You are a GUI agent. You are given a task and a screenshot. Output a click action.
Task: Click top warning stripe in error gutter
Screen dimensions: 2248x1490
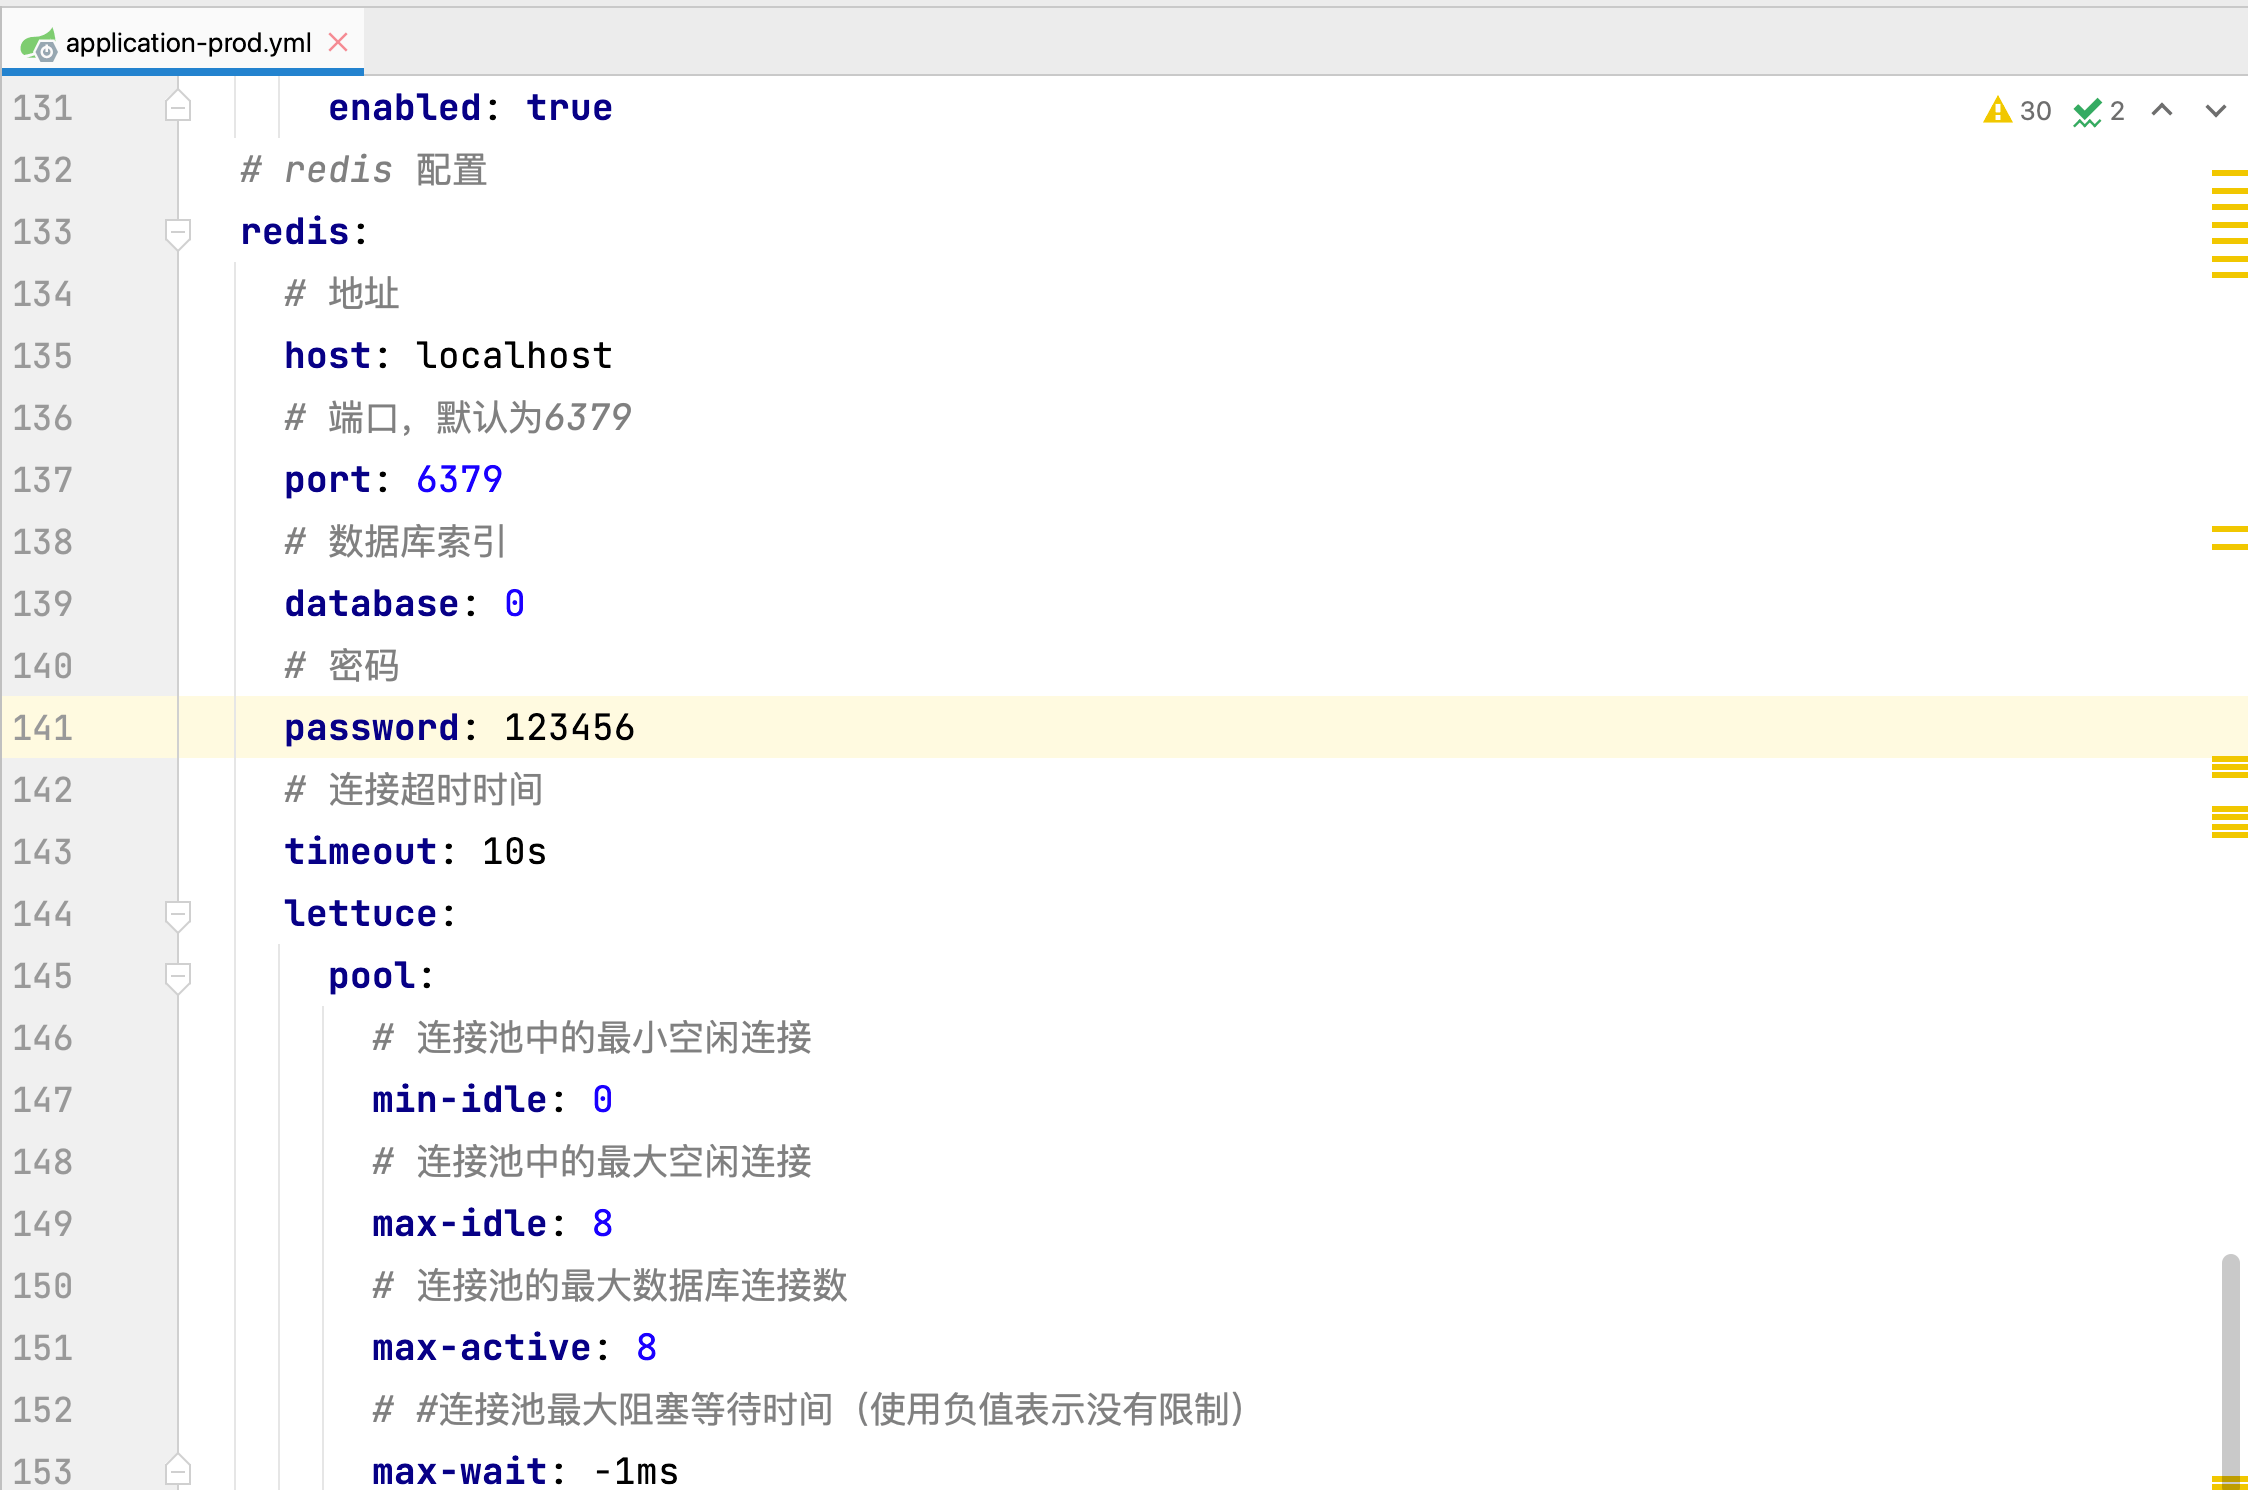[2229, 174]
